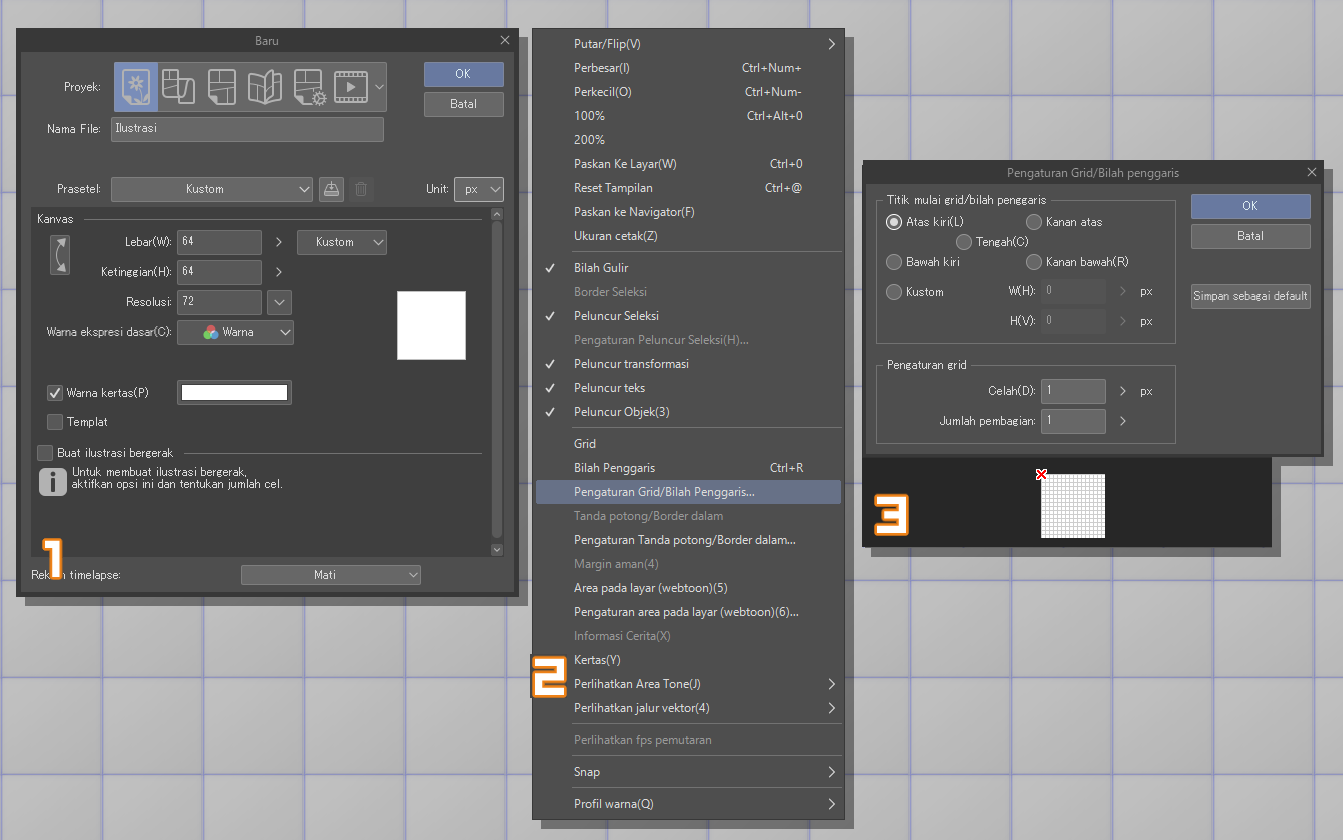Click the white Warna kertas color swatch
The image size is (1343, 840).
click(x=234, y=393)
